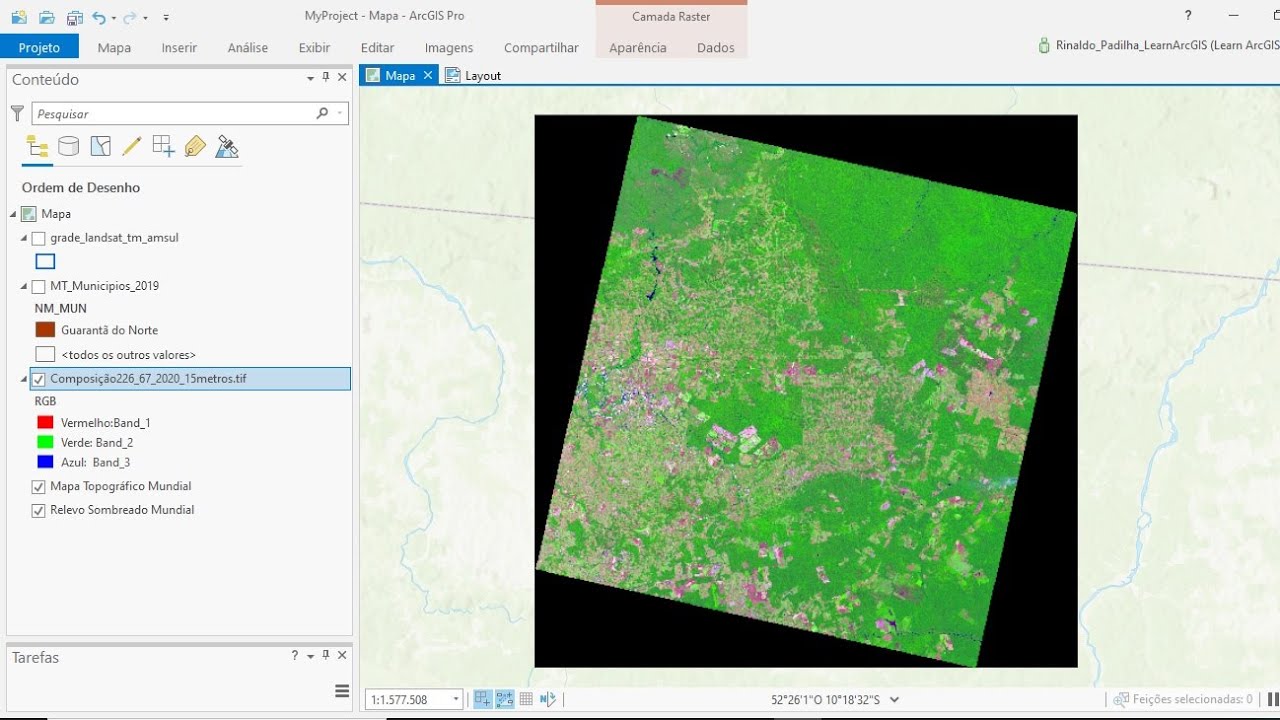
Task: Select List By Snapping view
Action: pyautogui.click(x=163, y=147)
